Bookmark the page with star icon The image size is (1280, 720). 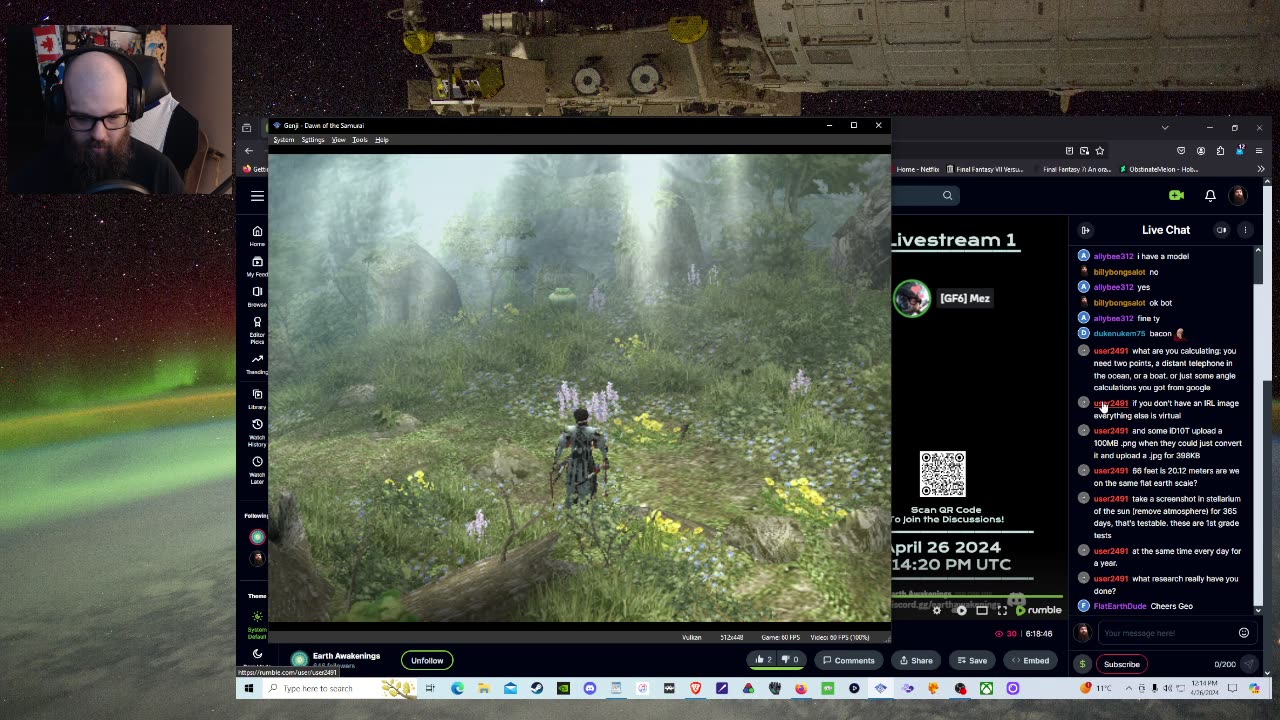[1099, 151]
